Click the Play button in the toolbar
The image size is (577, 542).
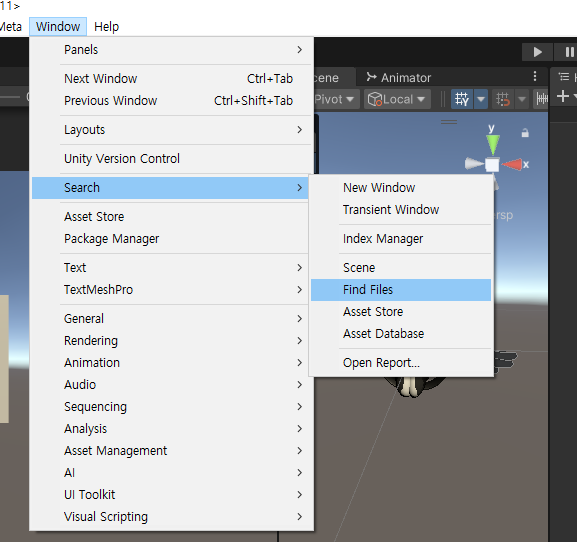(x=537, y=52)
